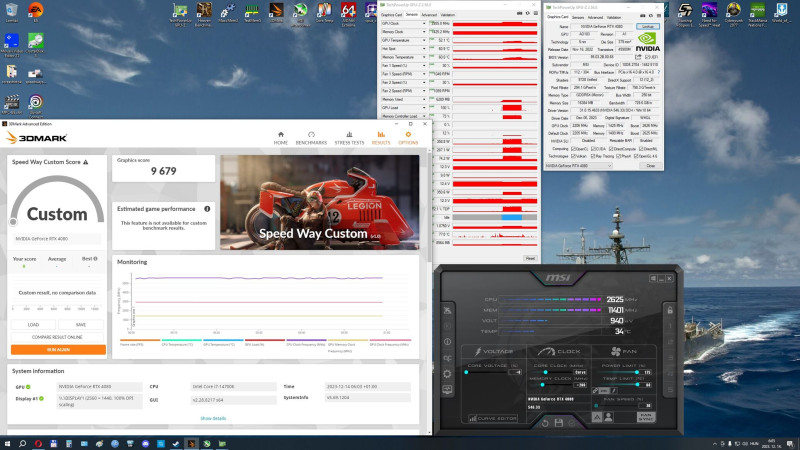Open the Opera browser in the taskbar

coord(38,443)
